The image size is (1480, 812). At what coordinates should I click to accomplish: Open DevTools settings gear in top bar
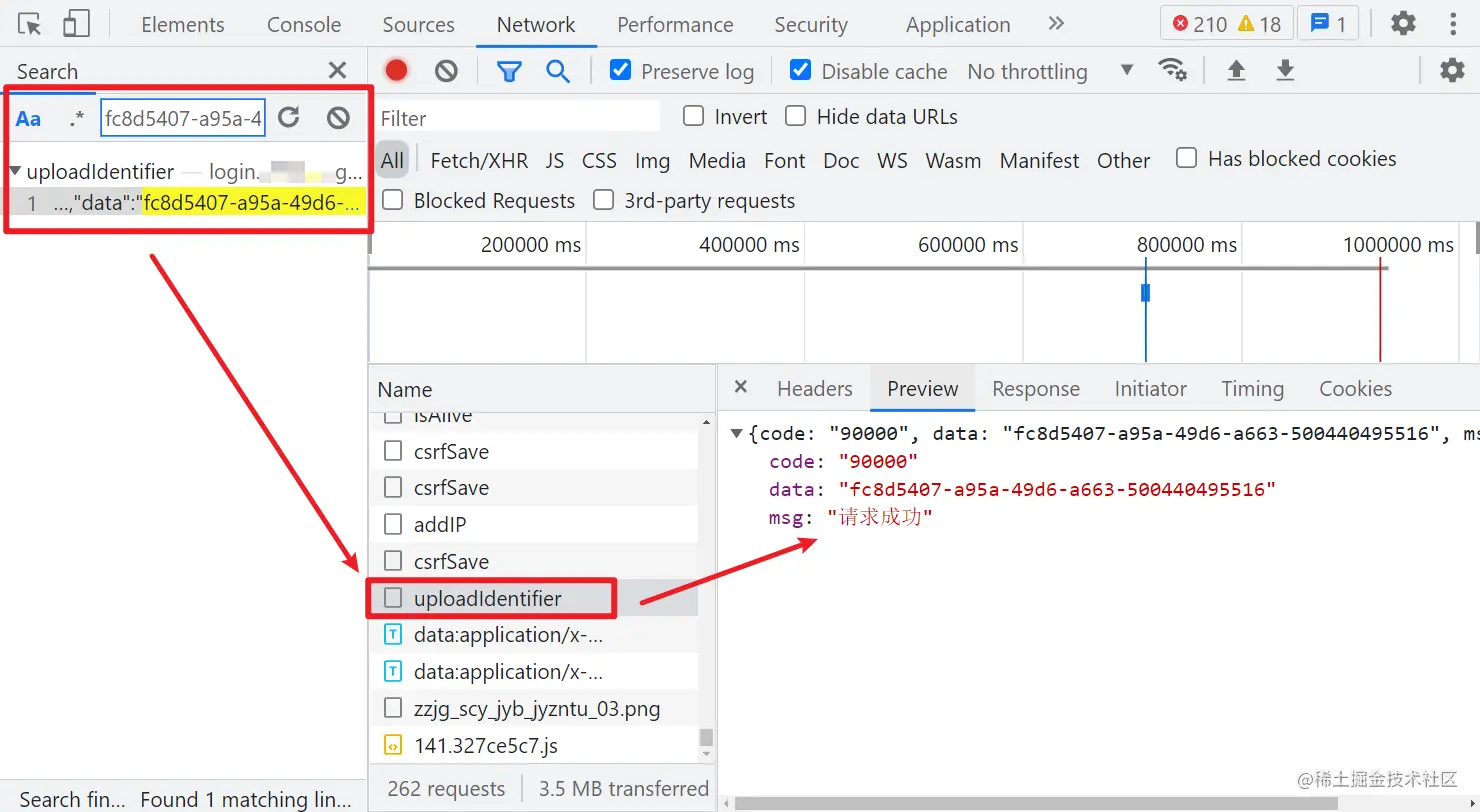click(1404, 23)
